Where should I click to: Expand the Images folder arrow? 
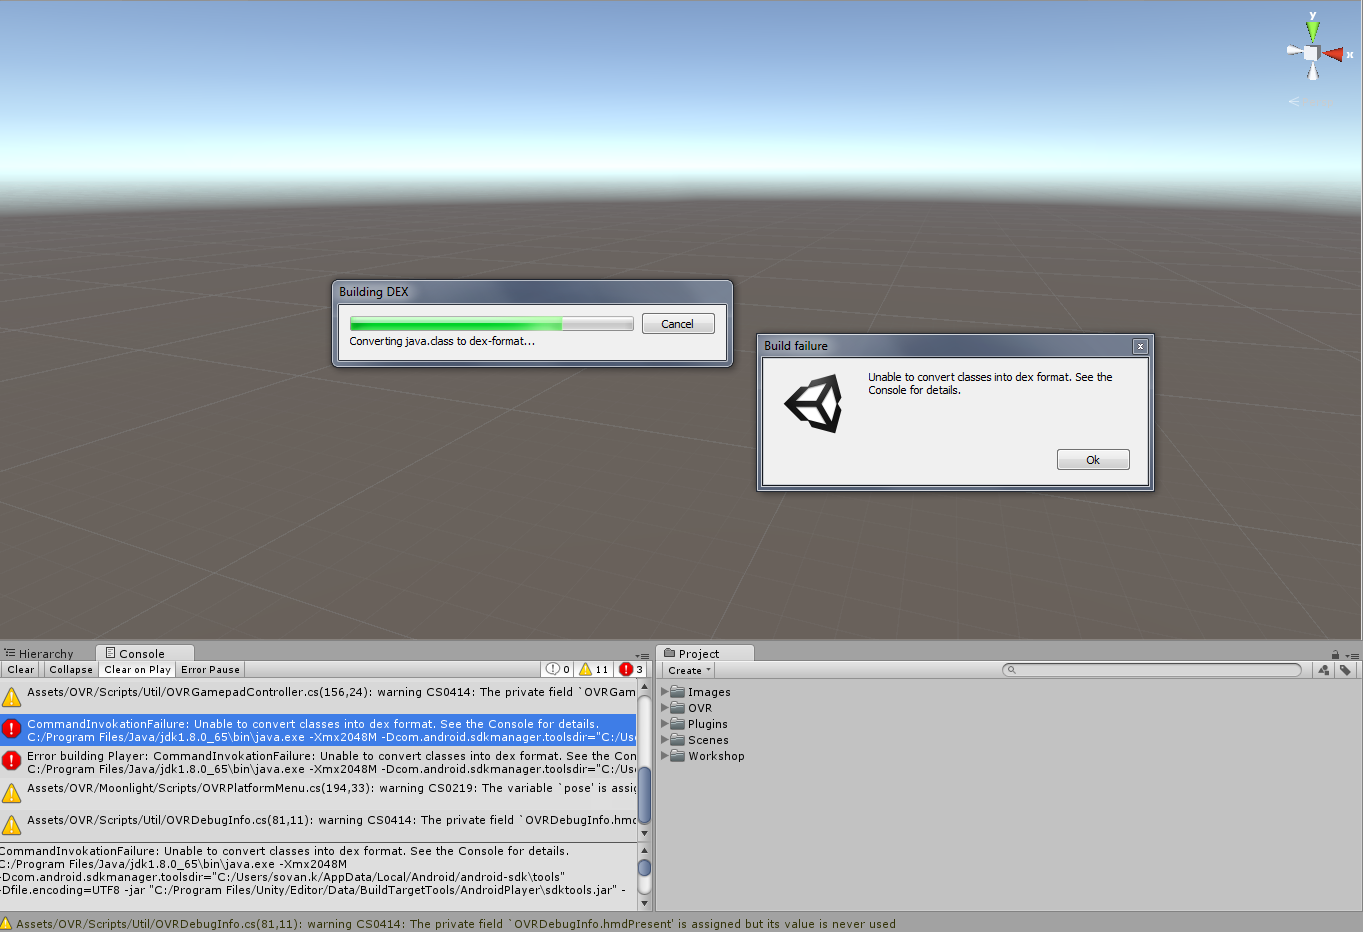coord(665,691)
